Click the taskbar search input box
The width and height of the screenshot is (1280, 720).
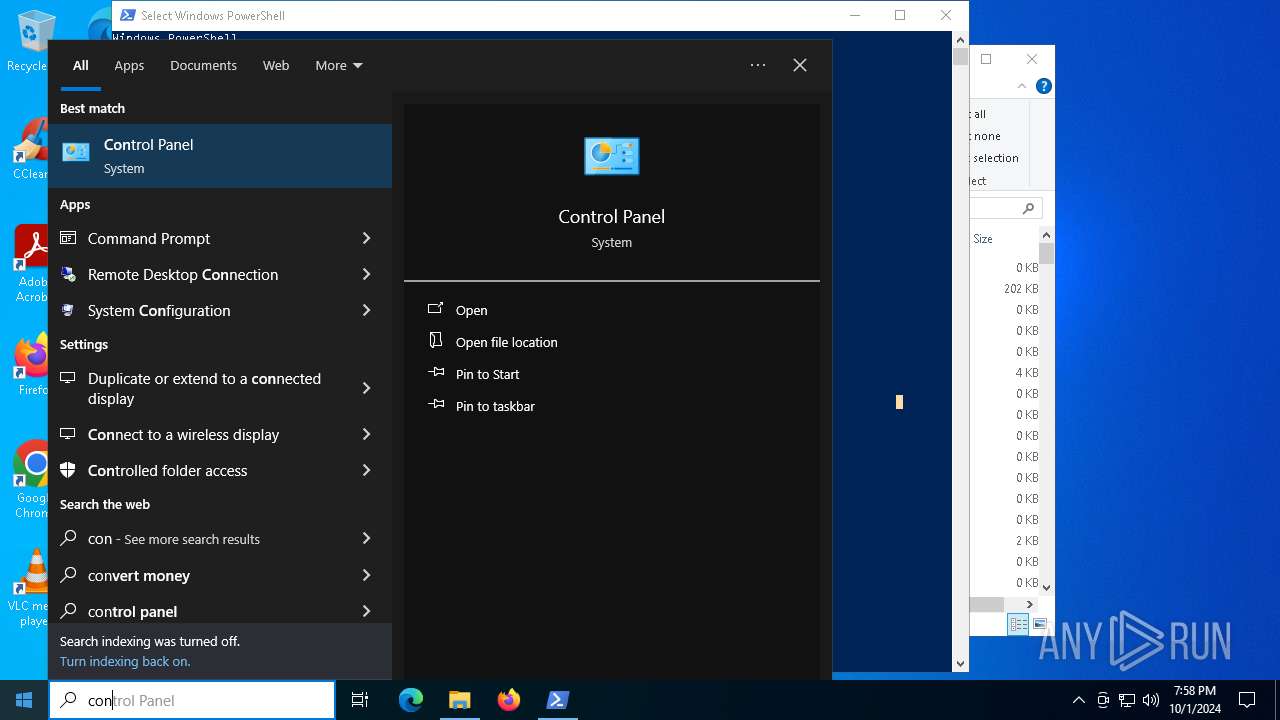[x=192, y=700]
